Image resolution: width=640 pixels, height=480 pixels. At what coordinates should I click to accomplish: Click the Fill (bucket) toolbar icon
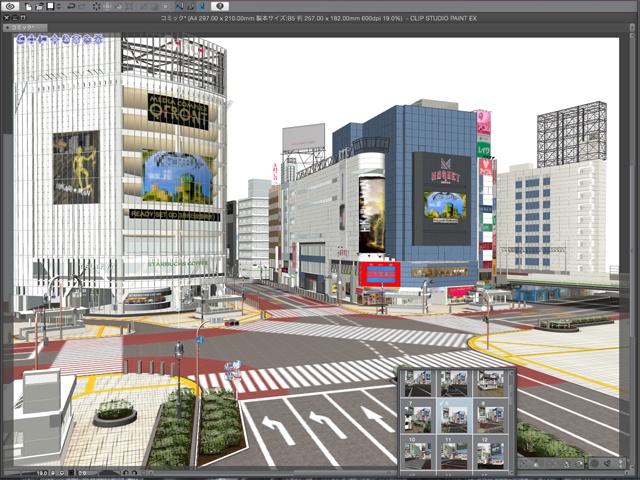pos(119,7)
